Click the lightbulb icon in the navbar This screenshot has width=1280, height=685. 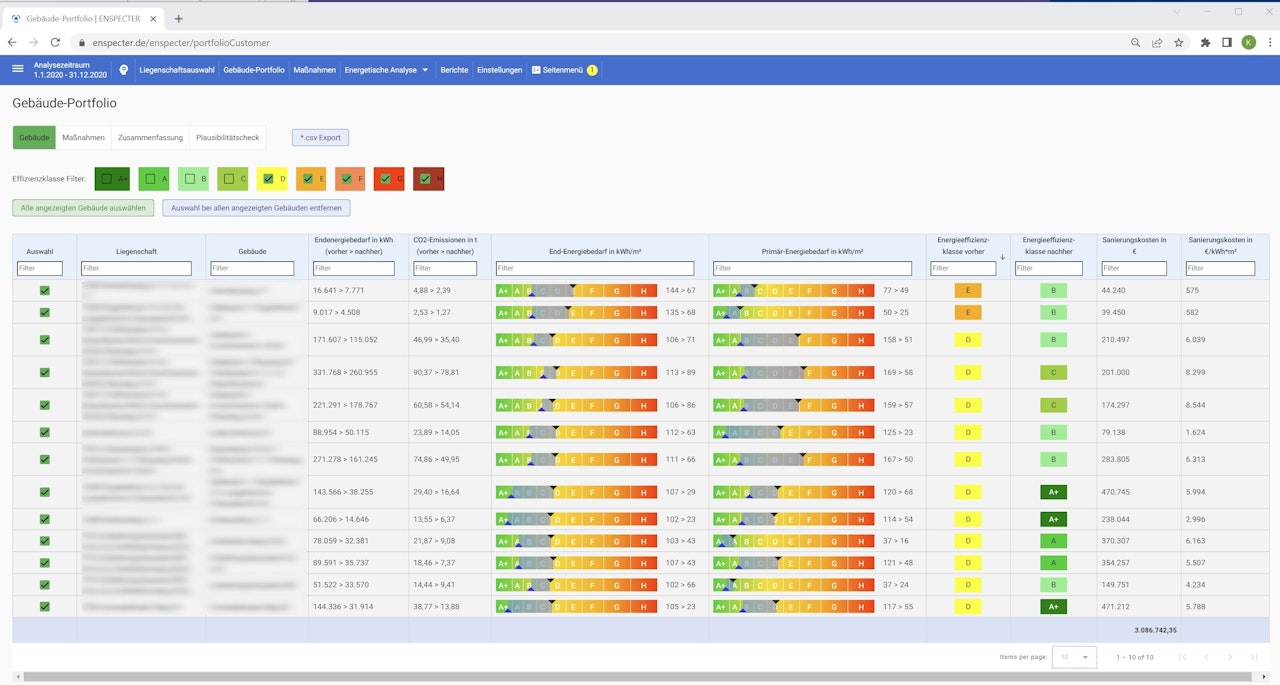(x=124, y=70)
